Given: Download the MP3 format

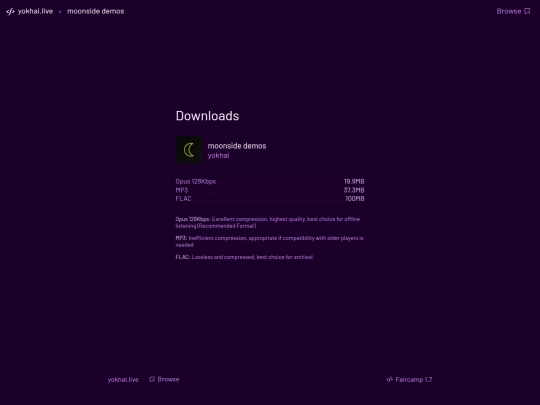Looking at the screenshot, I should coord(182,190).
